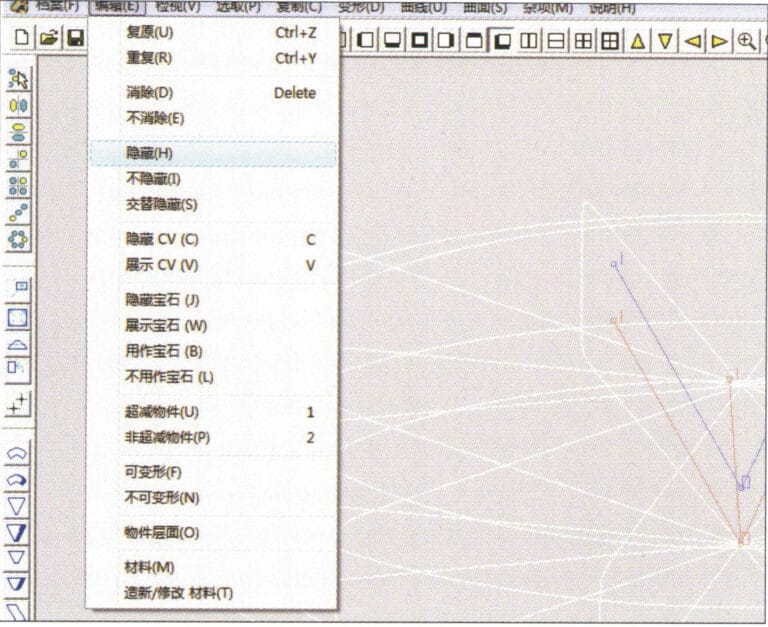
Task: Choose the up-down mirror copy tool
Action: (x=19, y=132)
